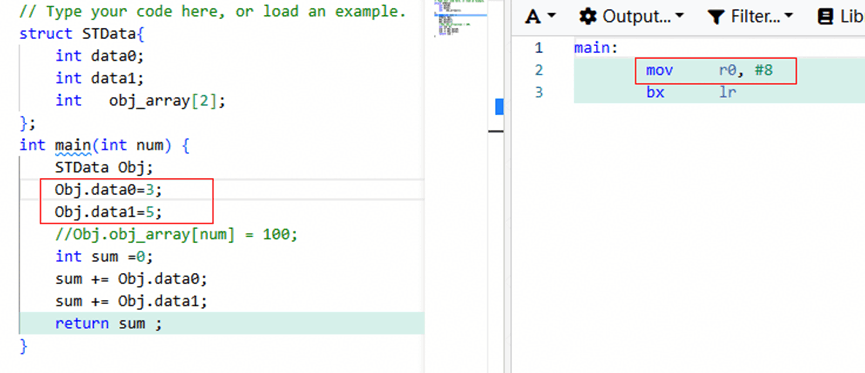Click the 'int data1;' declaration line

99,78
